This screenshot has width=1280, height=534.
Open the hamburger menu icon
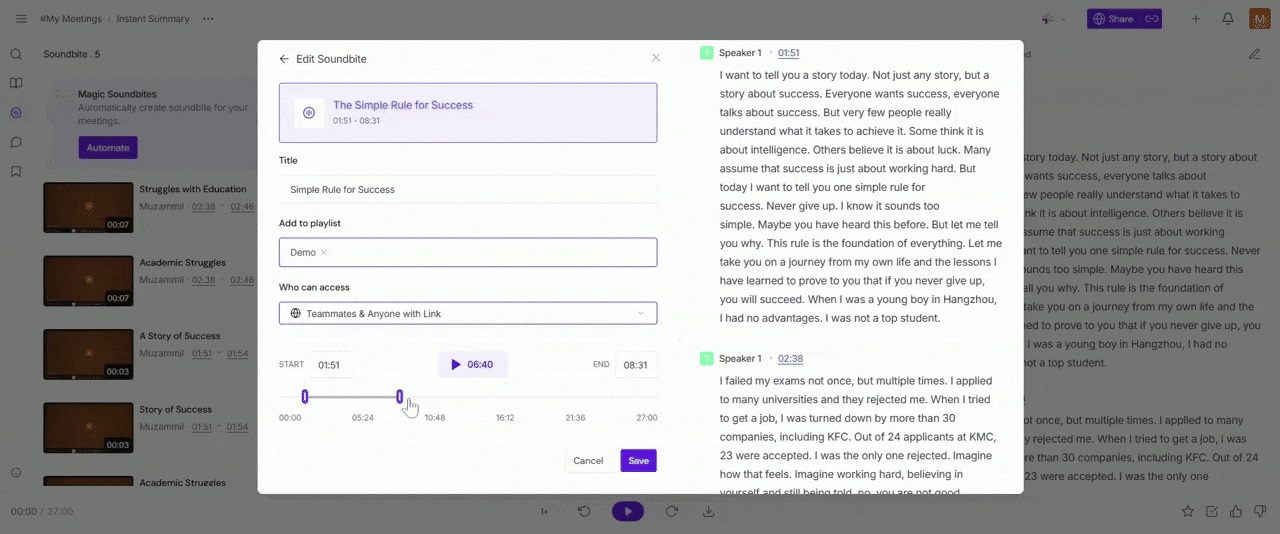(21, 19)
